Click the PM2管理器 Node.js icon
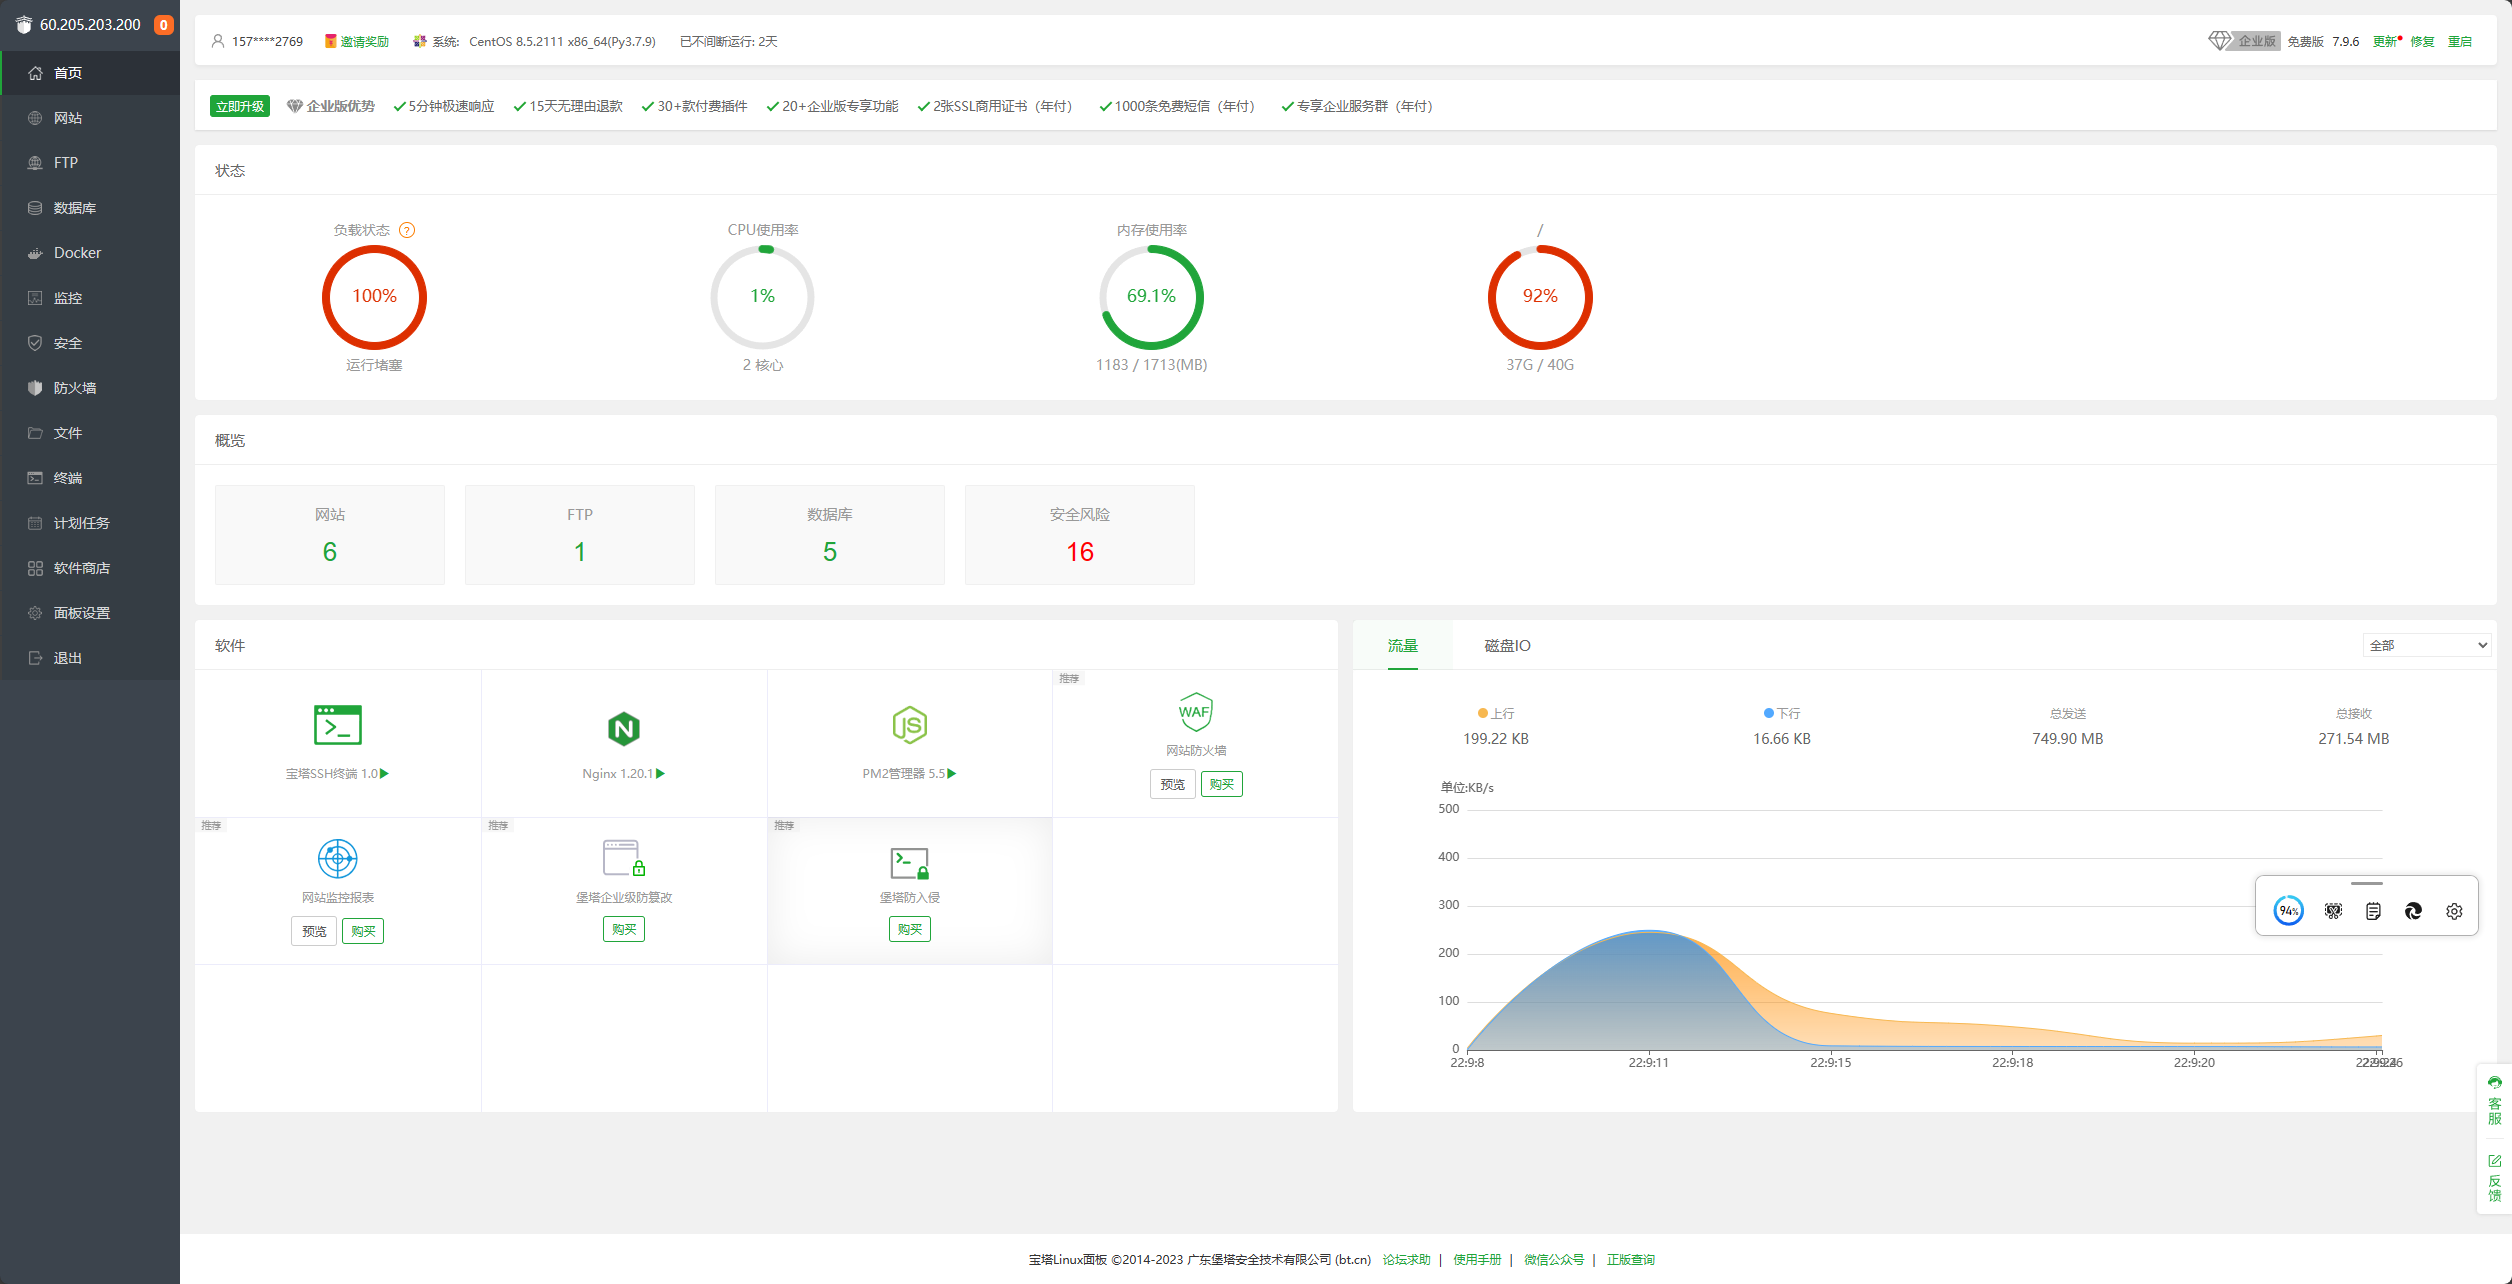Screen dimensions: 2512x1284 (x=910, y=725)
